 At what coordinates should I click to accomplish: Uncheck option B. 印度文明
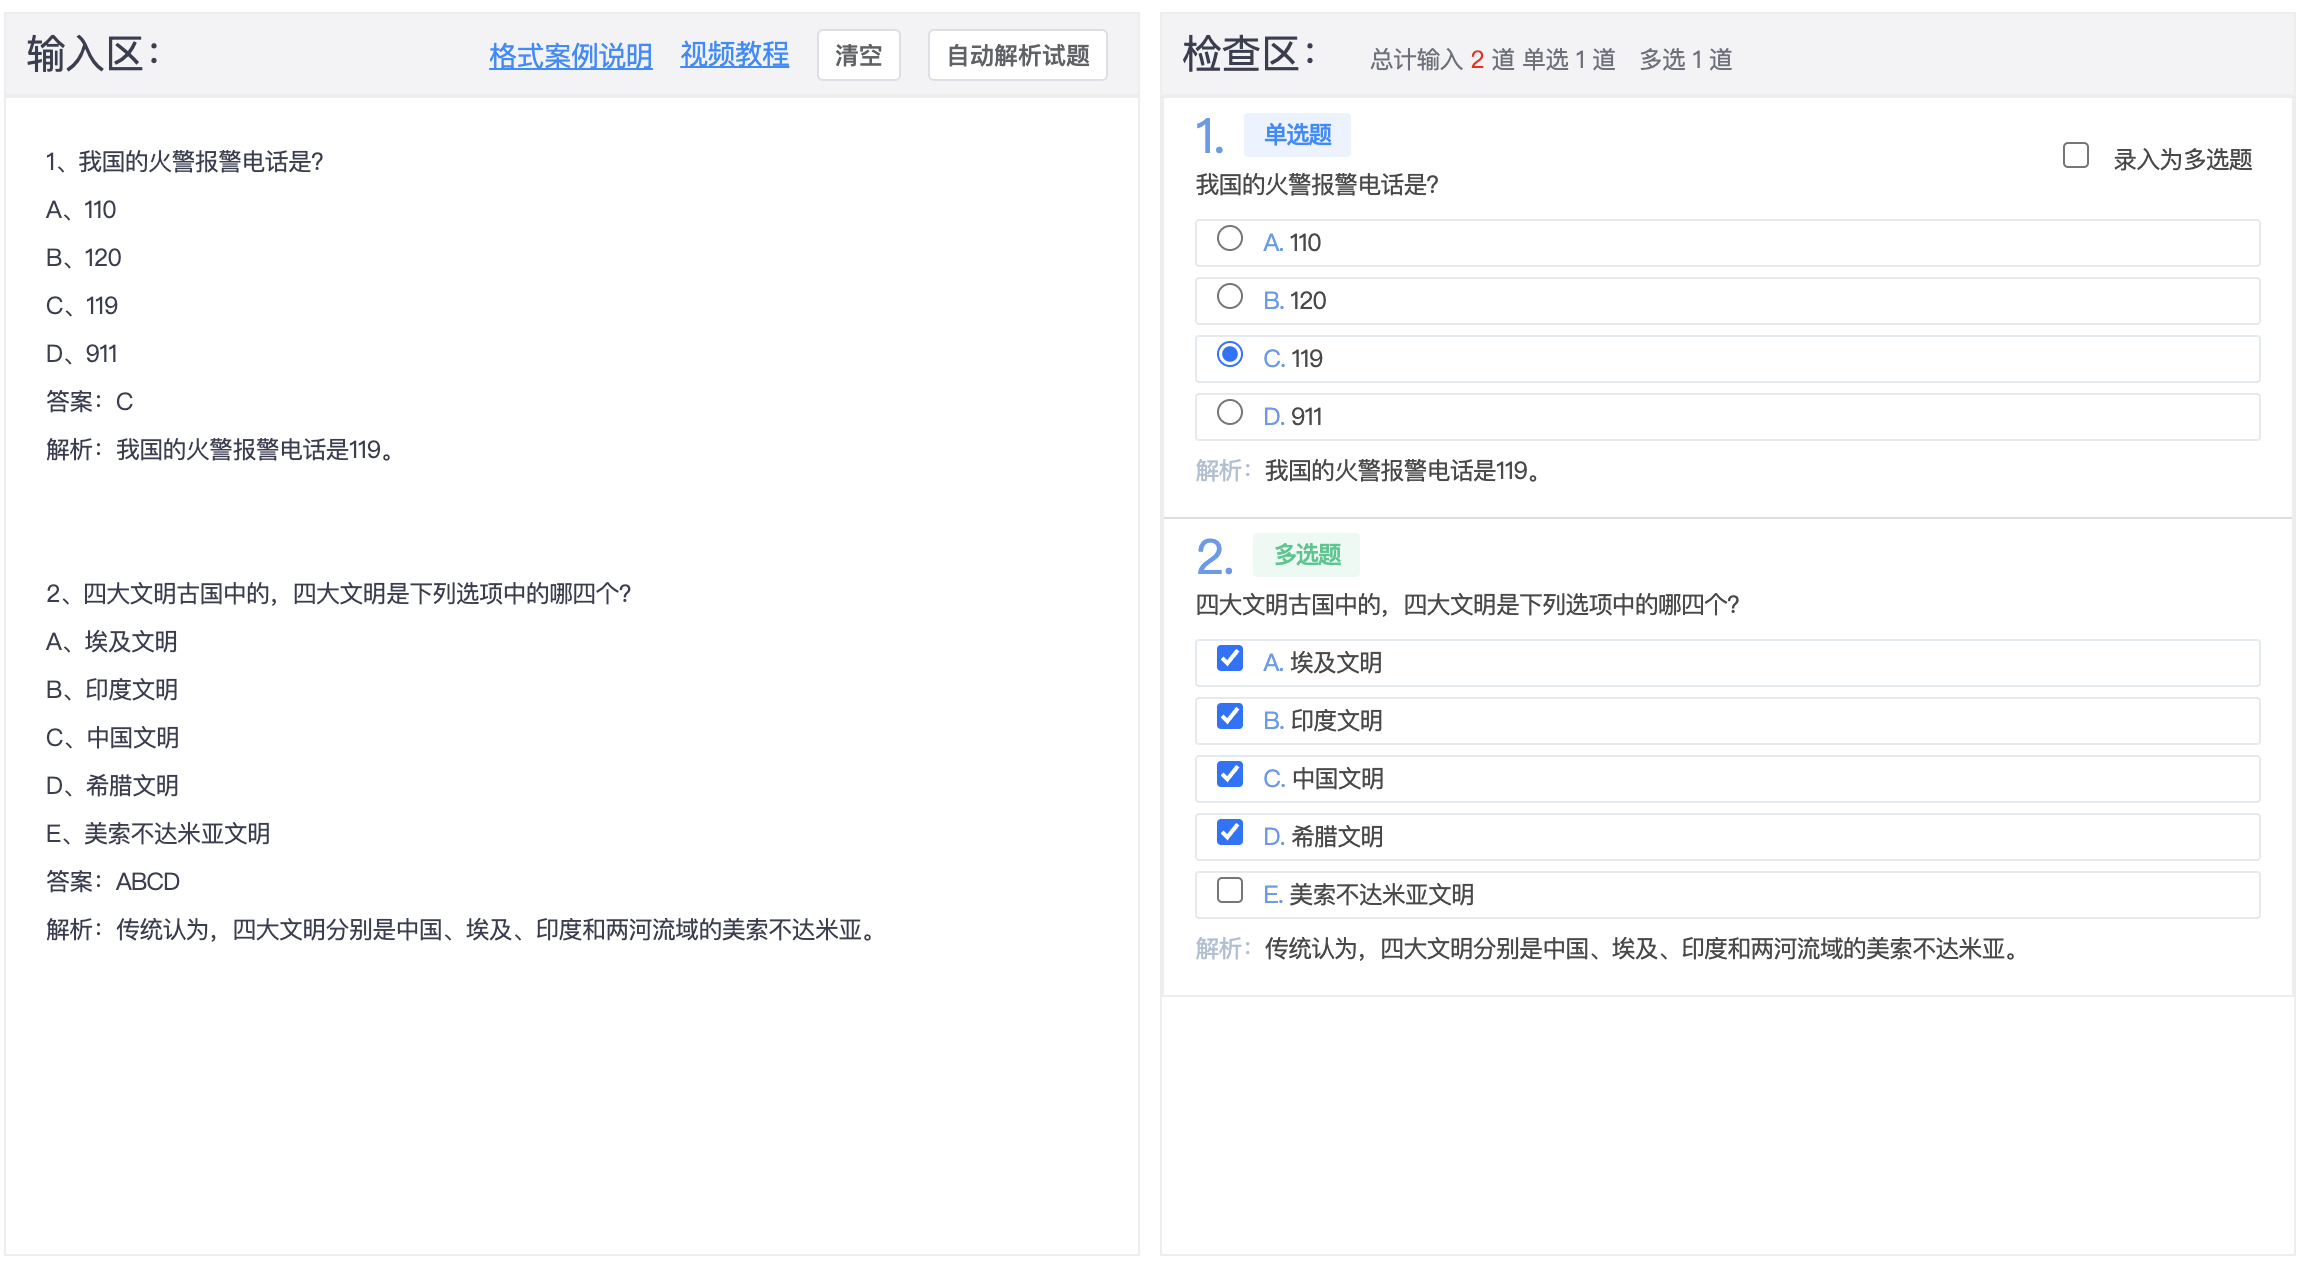[1229, 716]
